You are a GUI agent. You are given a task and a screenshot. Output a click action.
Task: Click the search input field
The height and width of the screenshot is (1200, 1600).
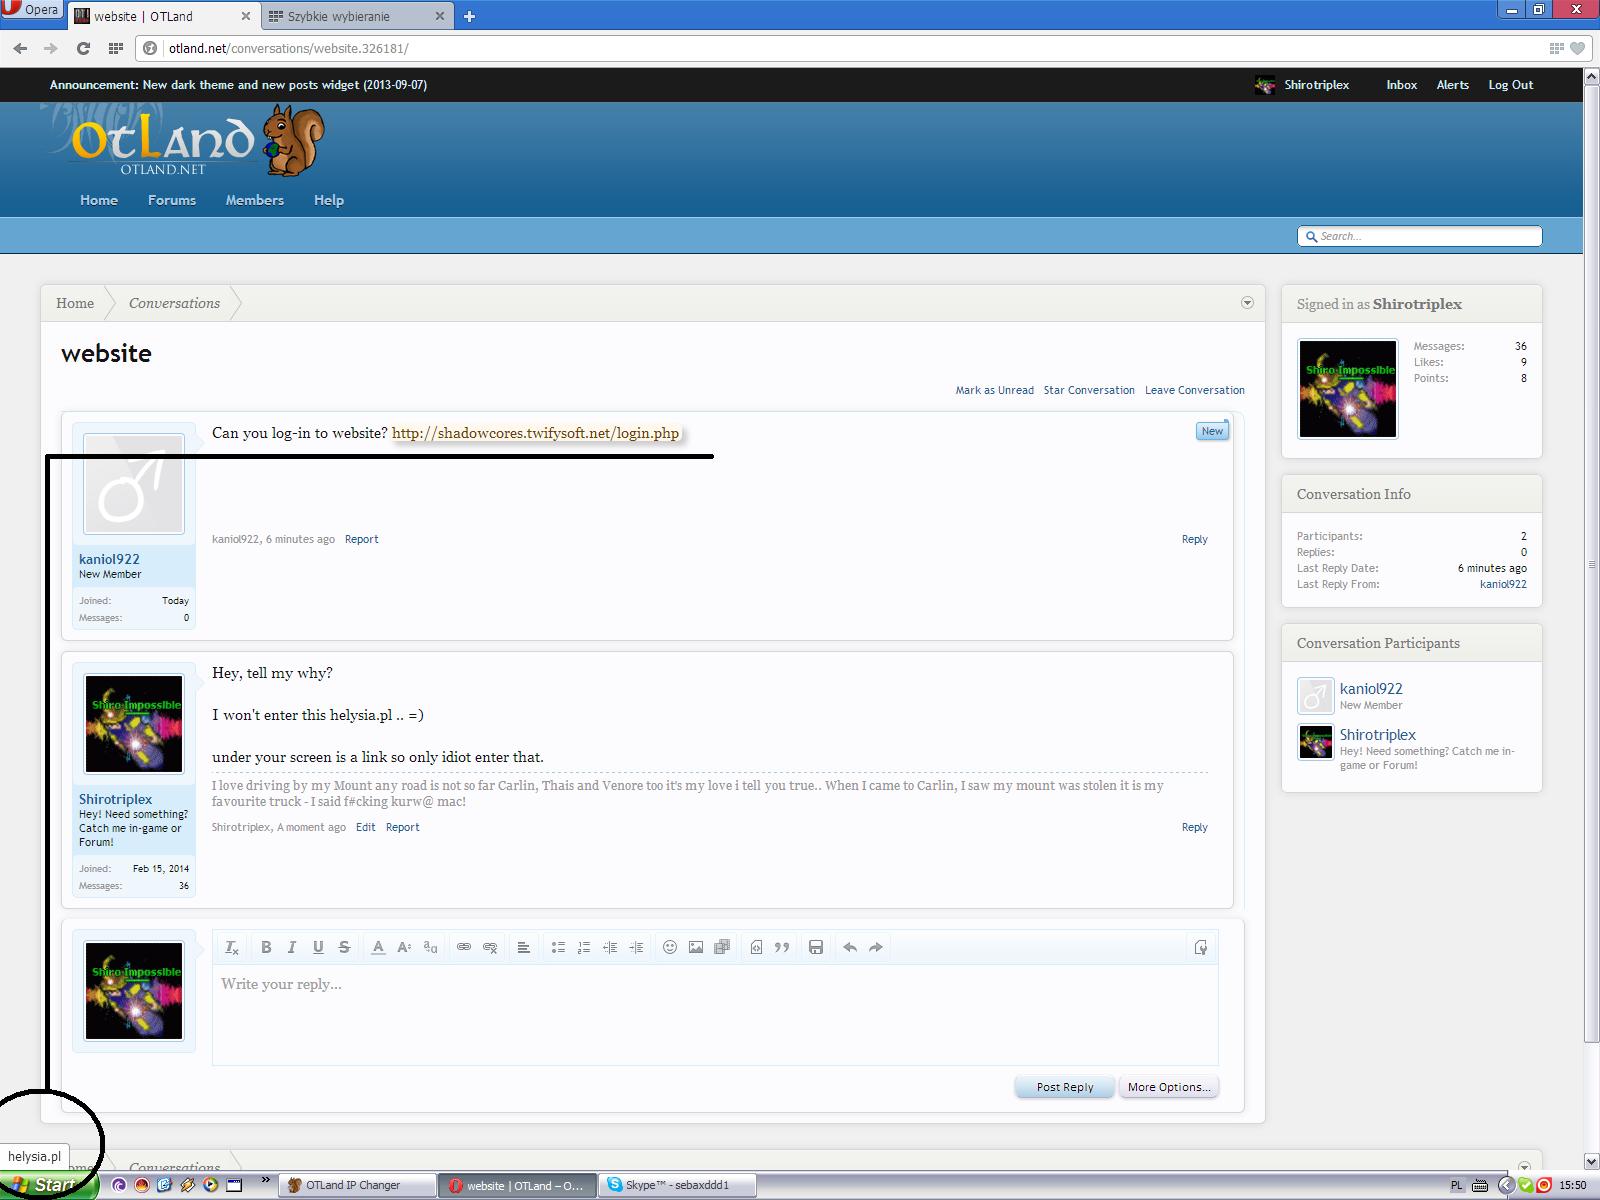[x=1420, y=236]
